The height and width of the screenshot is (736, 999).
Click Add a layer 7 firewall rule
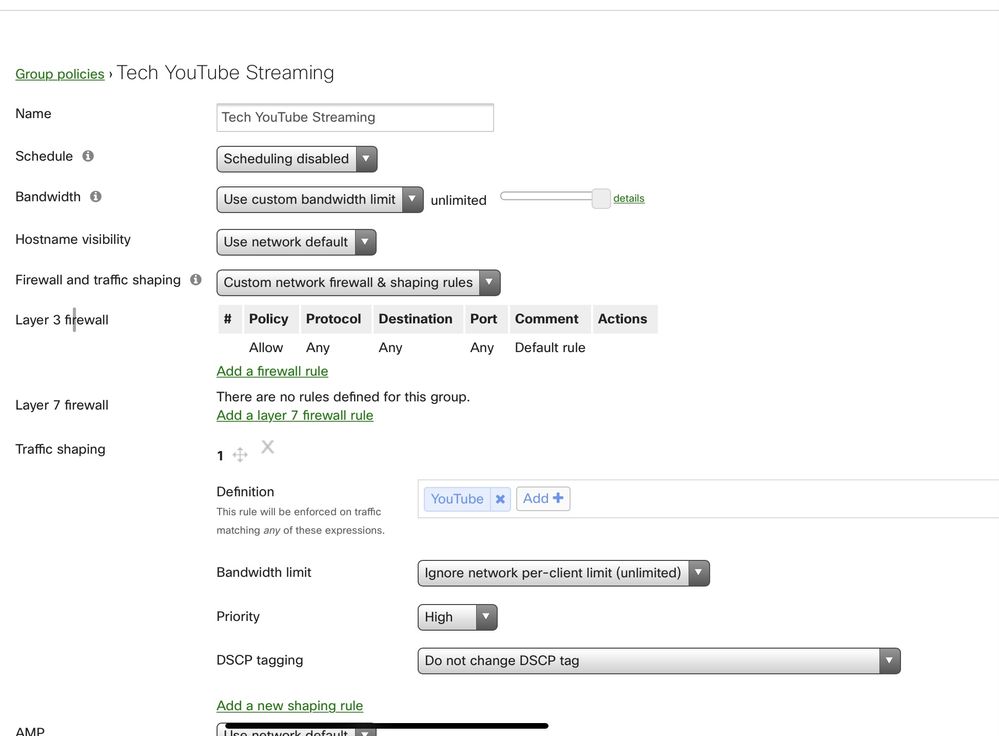pos(295,415)
